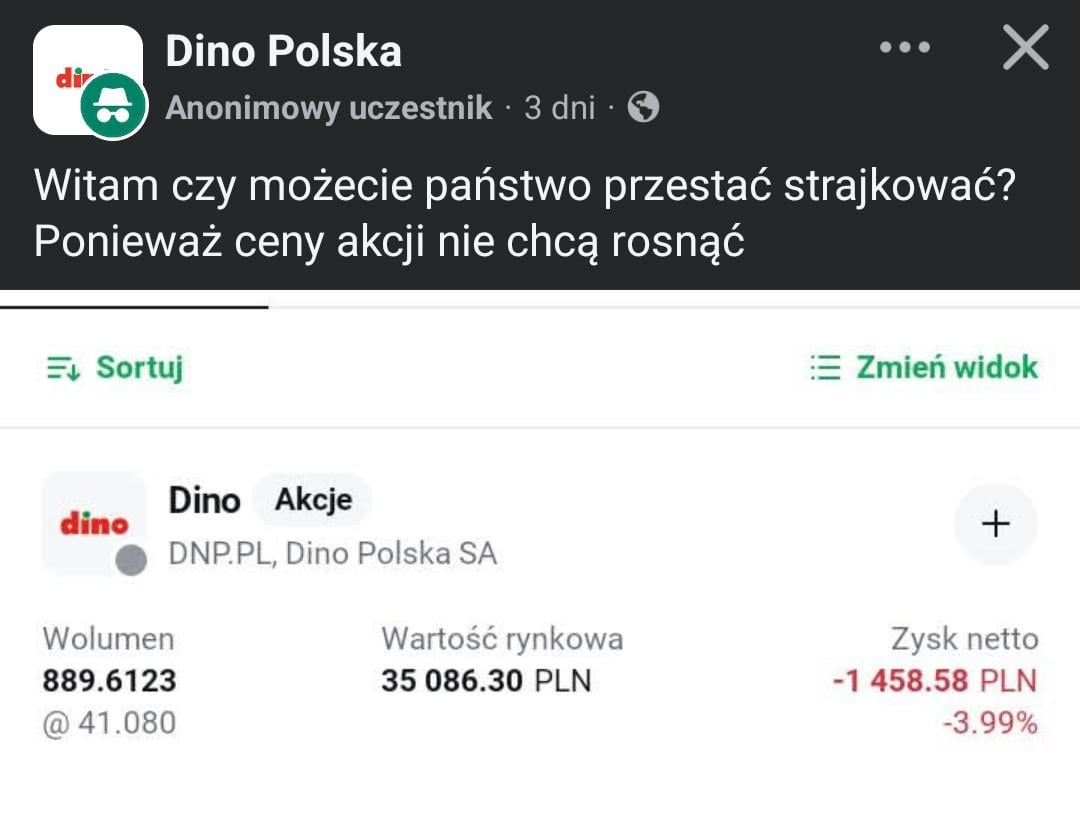
Task: Select the Wartość rynkowa 35 086.30 PLN value
Action: 486,681
